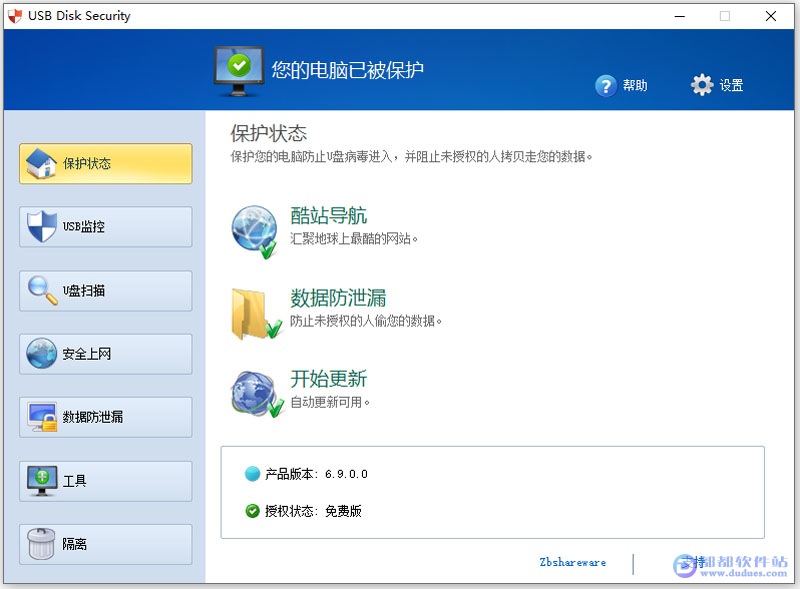Click the earth icon beside 开始更新
The height and width of the screenshot is (589, 800).
tap(257, 394)
